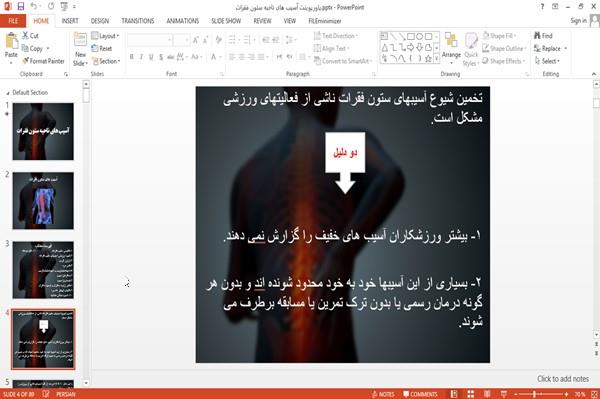Switch to Normal view icon

(x=454, y=394)
